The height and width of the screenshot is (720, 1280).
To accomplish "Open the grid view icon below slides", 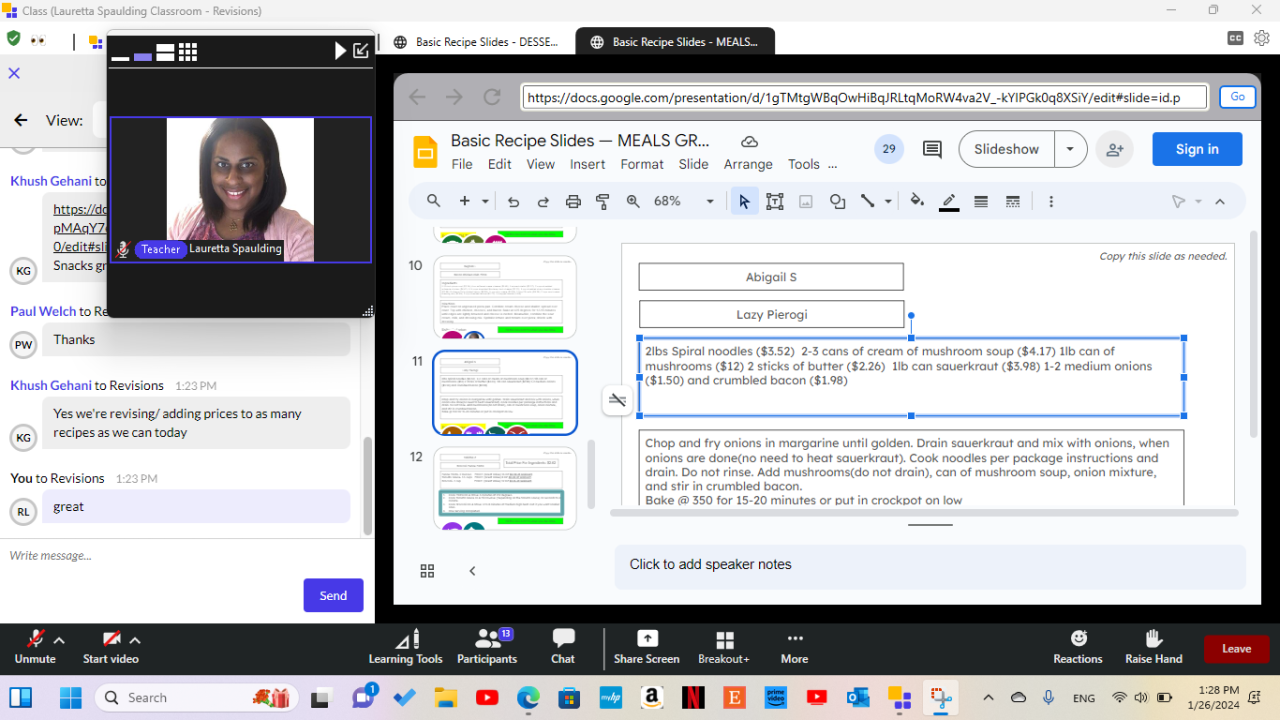I will pos(427,571).
